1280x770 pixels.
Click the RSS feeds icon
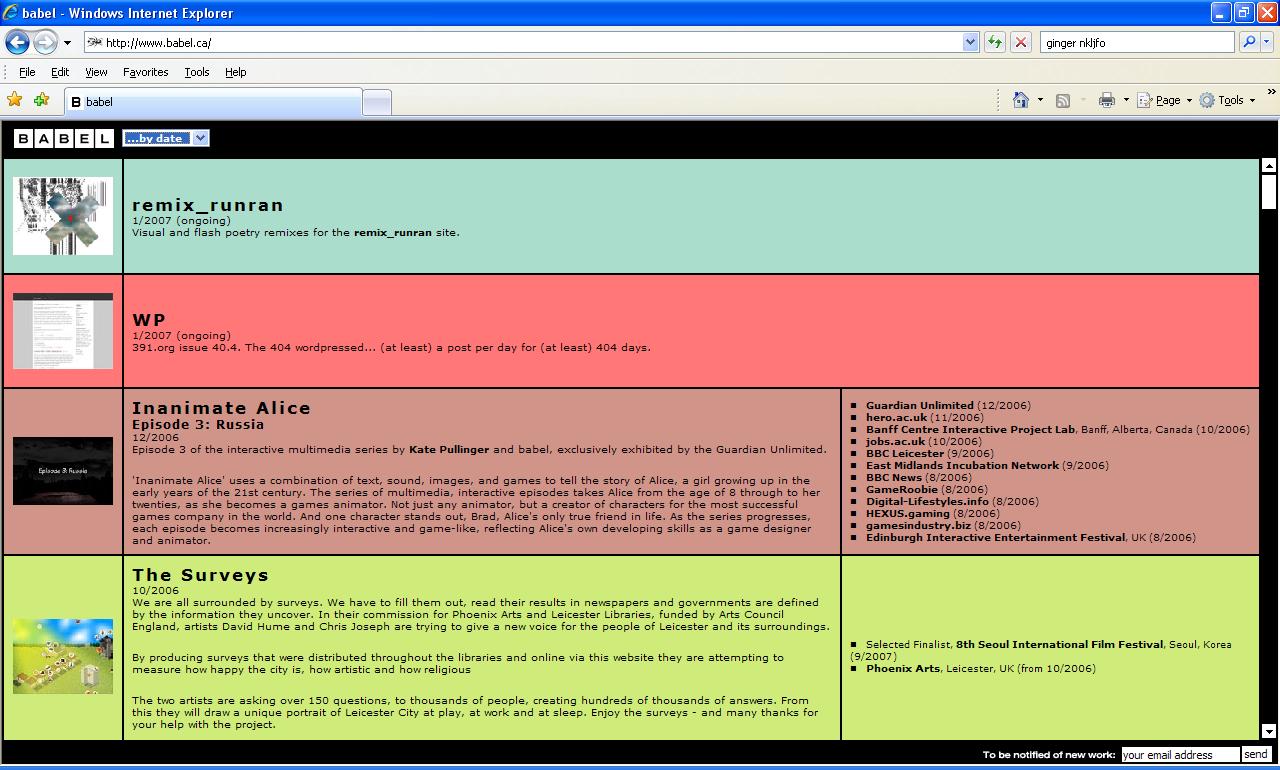tap(1063, 100)
